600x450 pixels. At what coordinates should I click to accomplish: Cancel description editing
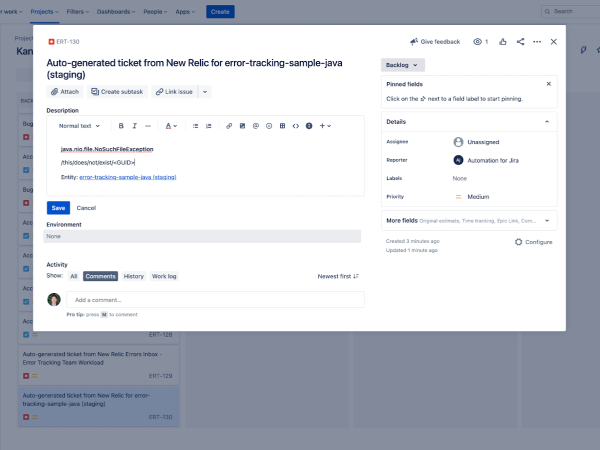point(86,208)
